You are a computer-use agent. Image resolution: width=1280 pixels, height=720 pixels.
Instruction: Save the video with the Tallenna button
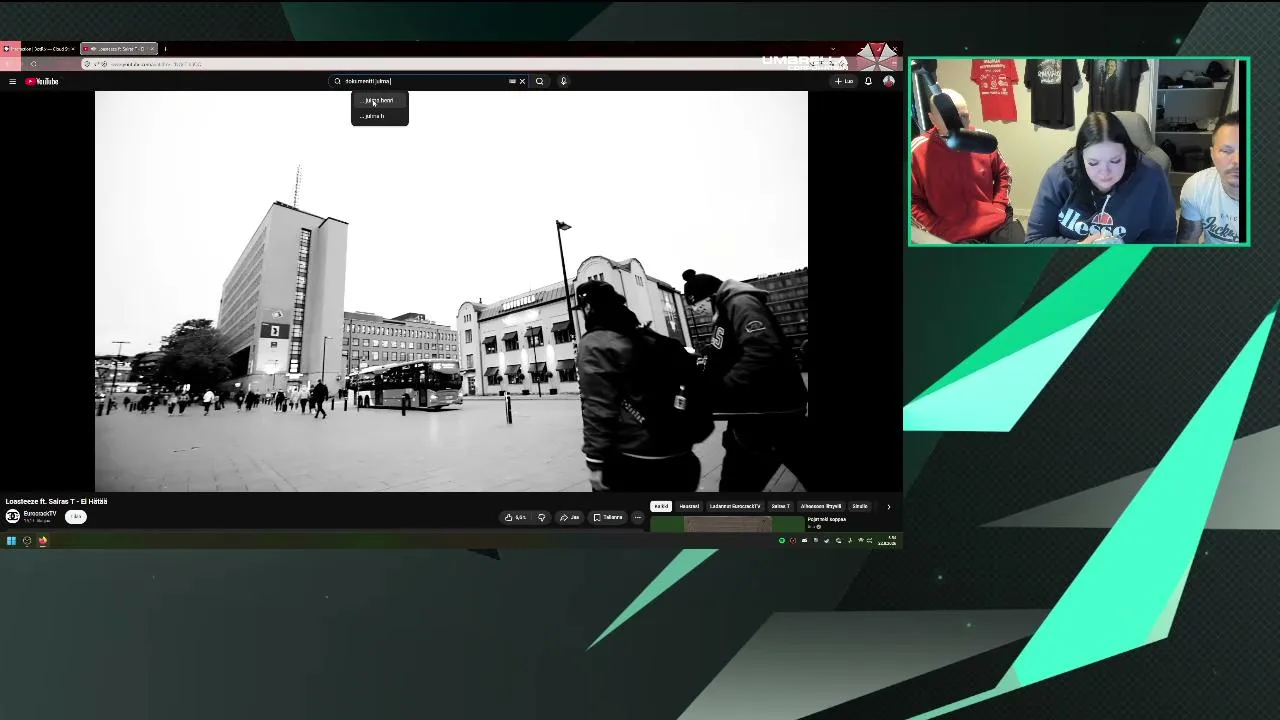[608, 517]
